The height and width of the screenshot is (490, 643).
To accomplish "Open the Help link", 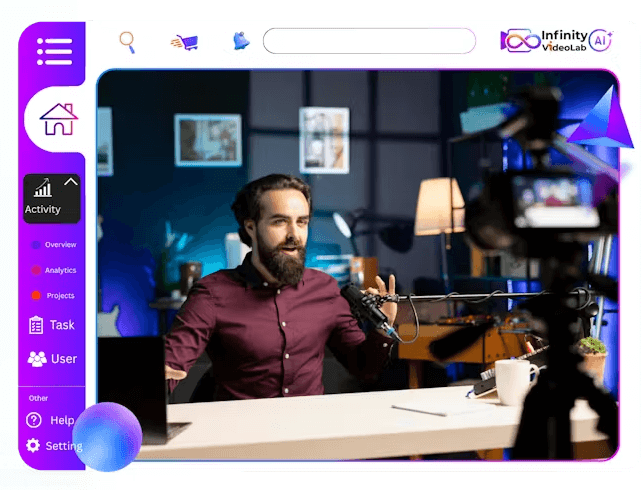I will (62, 420).
